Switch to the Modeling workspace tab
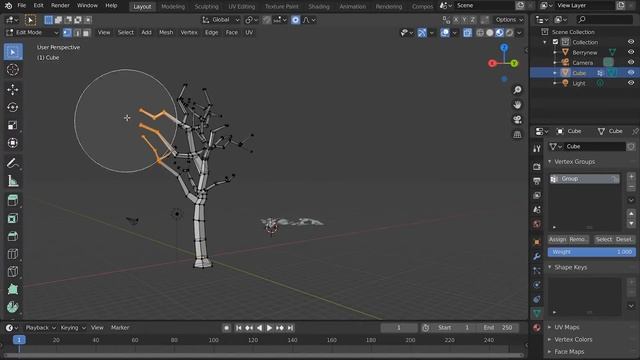640x360 pixels. point(173,7)
